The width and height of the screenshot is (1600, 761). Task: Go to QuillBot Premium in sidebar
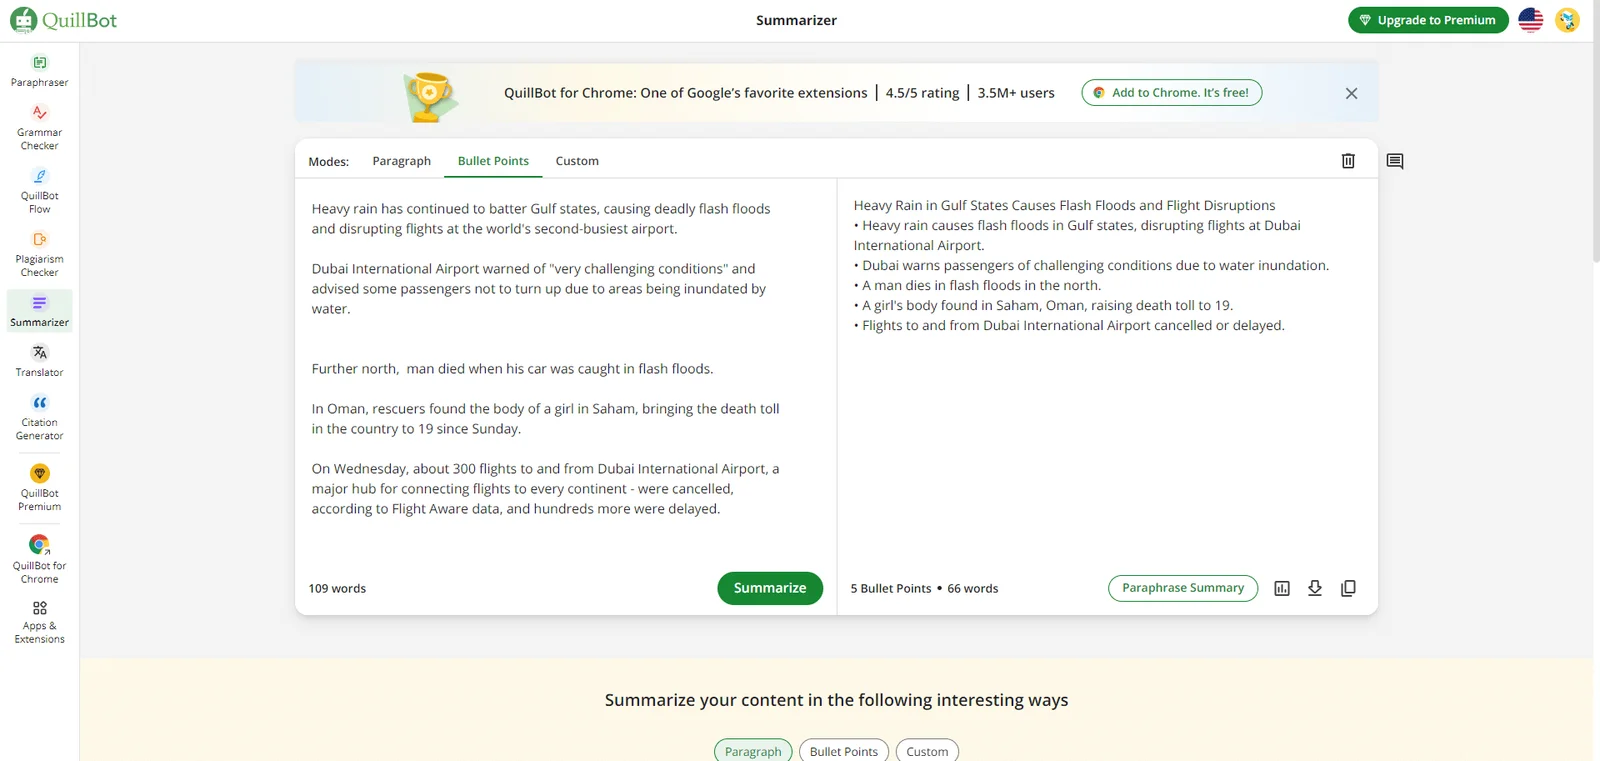39,487
